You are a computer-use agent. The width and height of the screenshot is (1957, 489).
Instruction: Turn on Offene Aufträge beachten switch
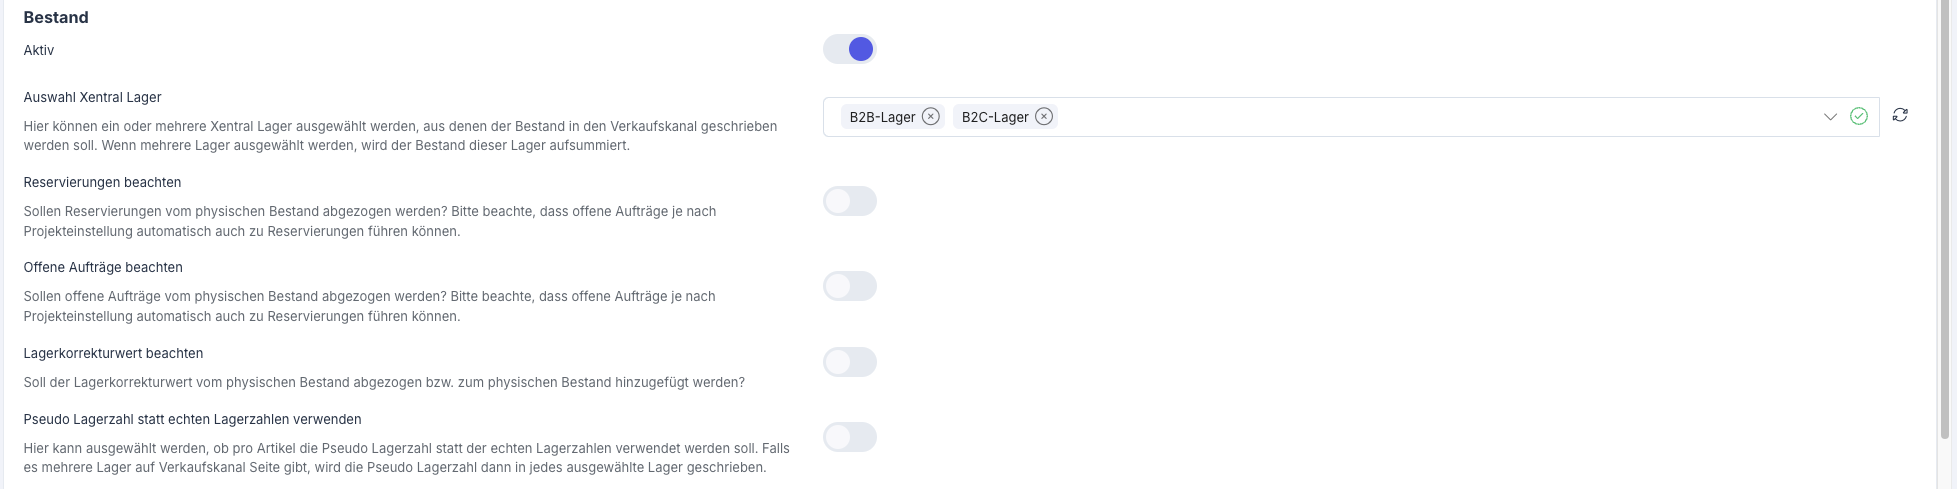(x=850, y=286)
